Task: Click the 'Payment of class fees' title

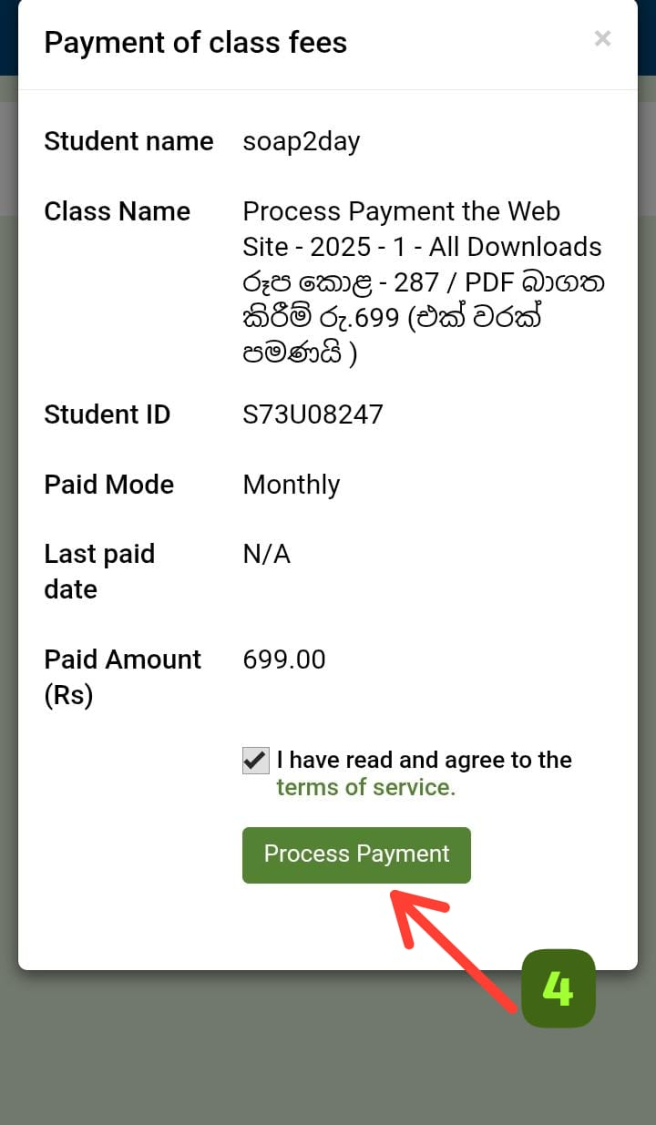Action: tap(195, 43)
